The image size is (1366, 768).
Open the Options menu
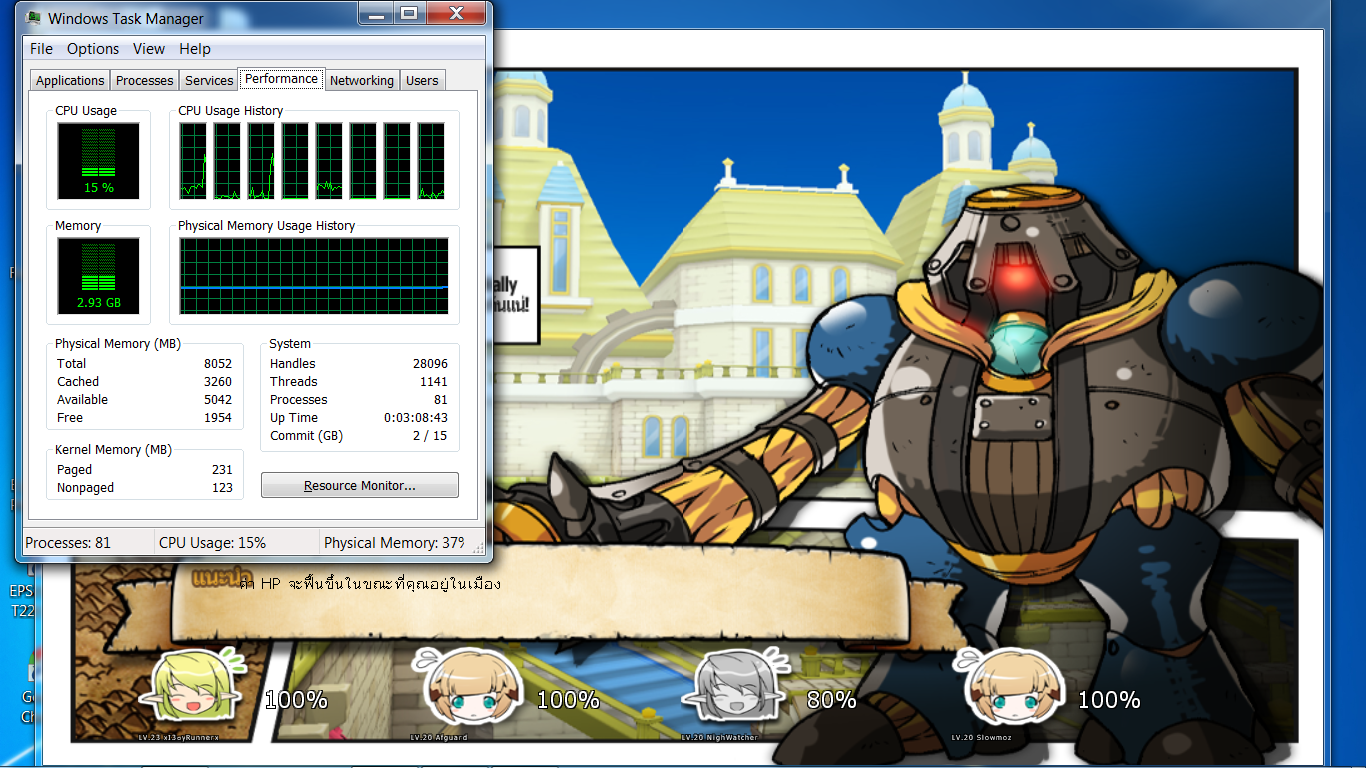click(x=93, y=49)
